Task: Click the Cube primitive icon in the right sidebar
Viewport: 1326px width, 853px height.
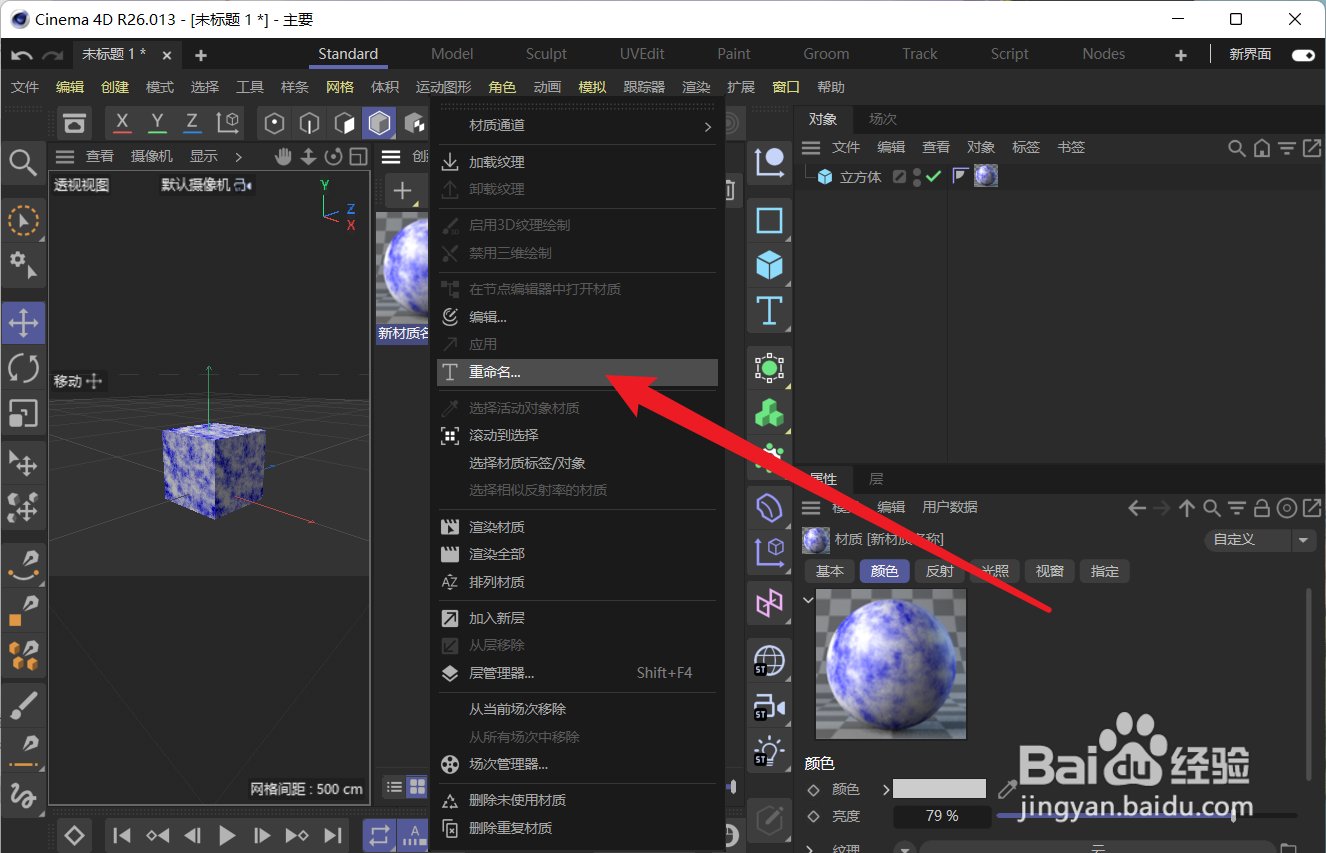Action: [x=769, y=264]
